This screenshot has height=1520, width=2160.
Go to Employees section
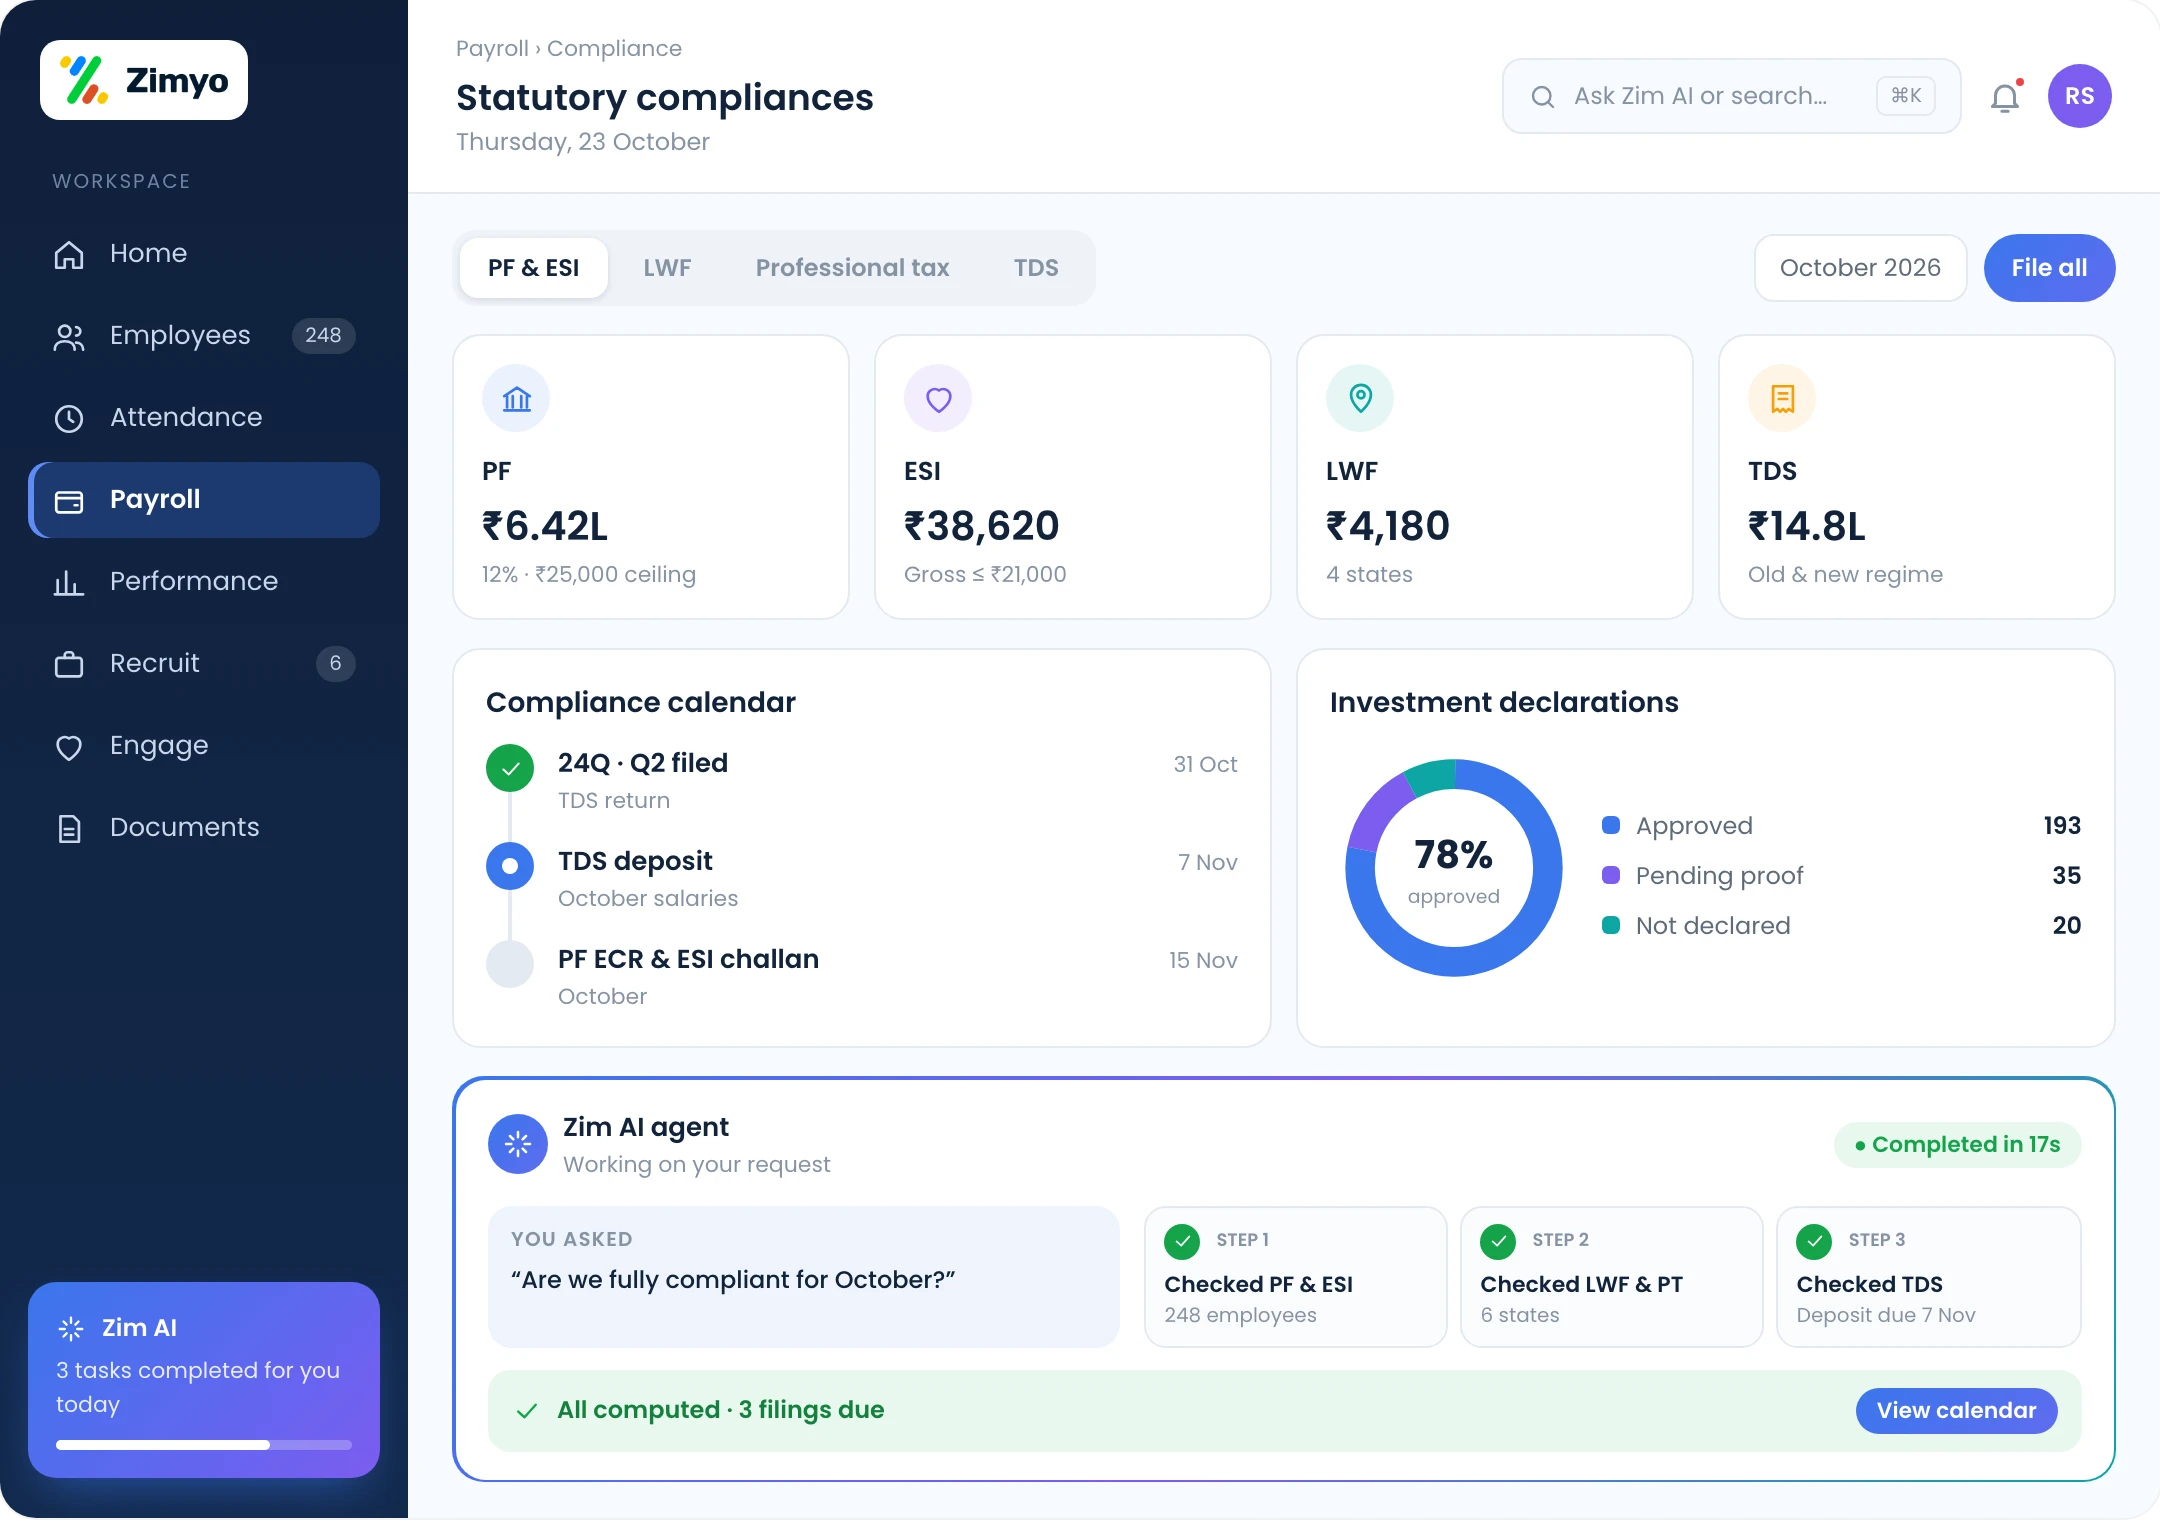click(204, 335)
